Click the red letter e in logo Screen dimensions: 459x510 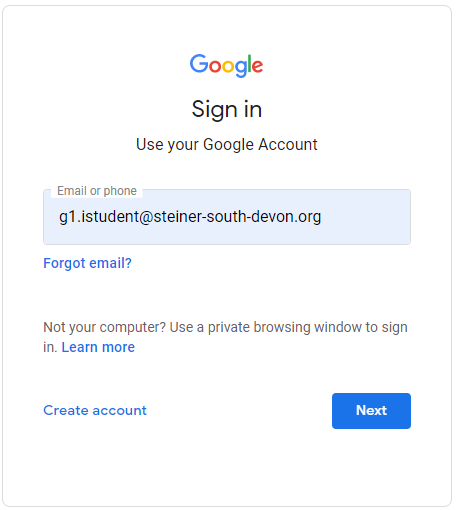257,67
